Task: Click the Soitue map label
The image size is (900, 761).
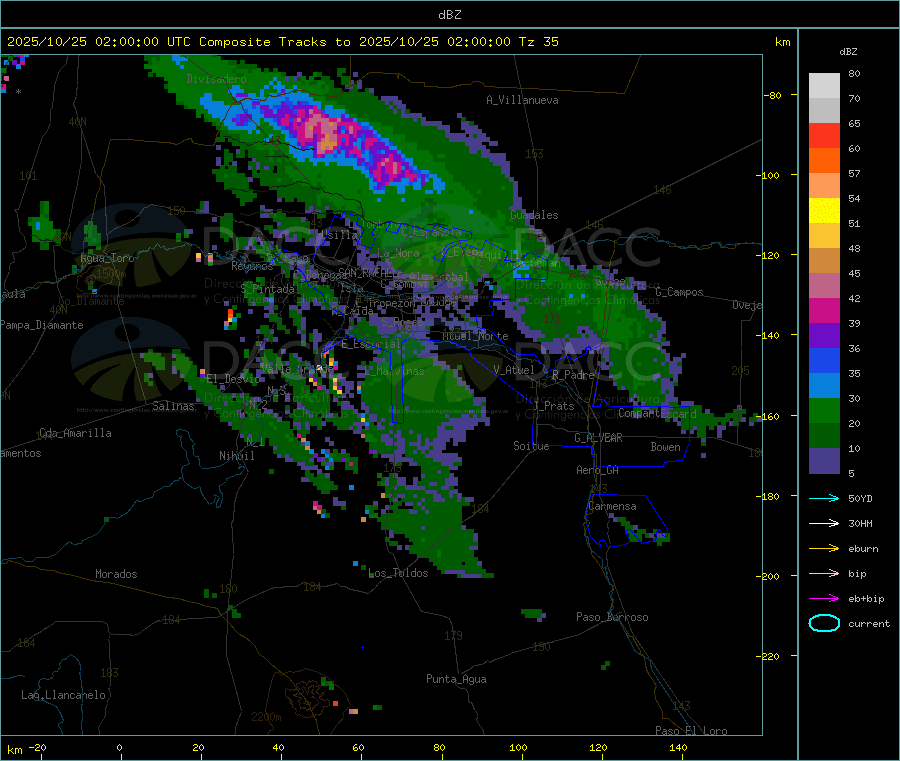Action: pyautogui.click(x=531, y=446)
